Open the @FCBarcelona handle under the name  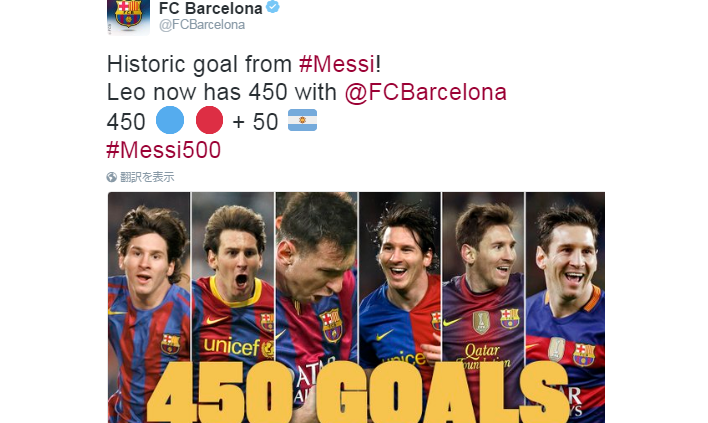(x=202, y=25)
